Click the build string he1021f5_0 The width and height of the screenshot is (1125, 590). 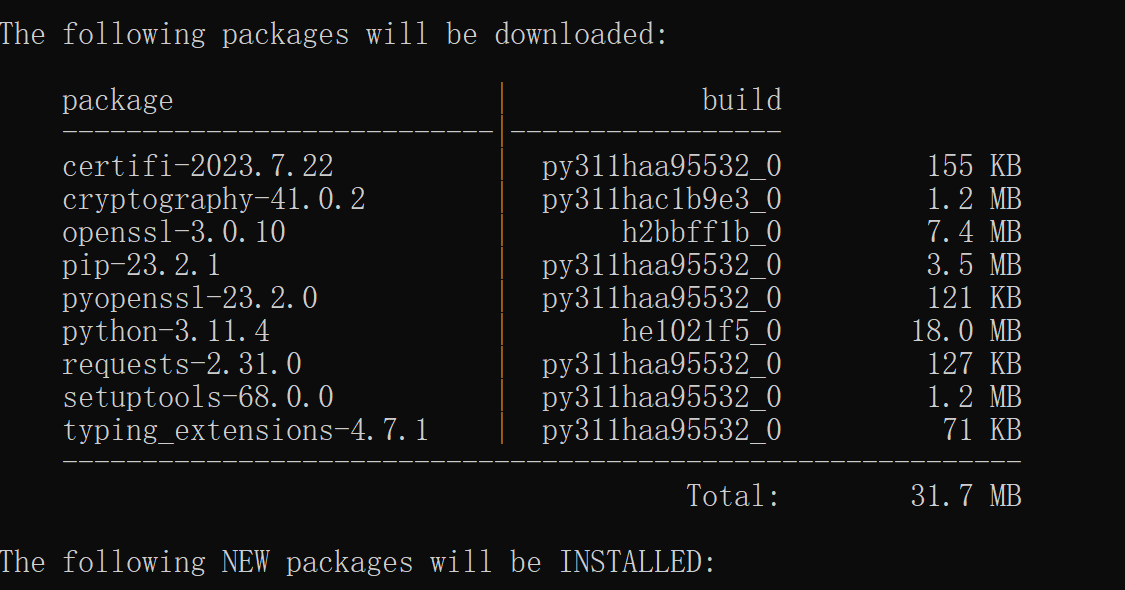pyautogui.click(x=702, y=332)
